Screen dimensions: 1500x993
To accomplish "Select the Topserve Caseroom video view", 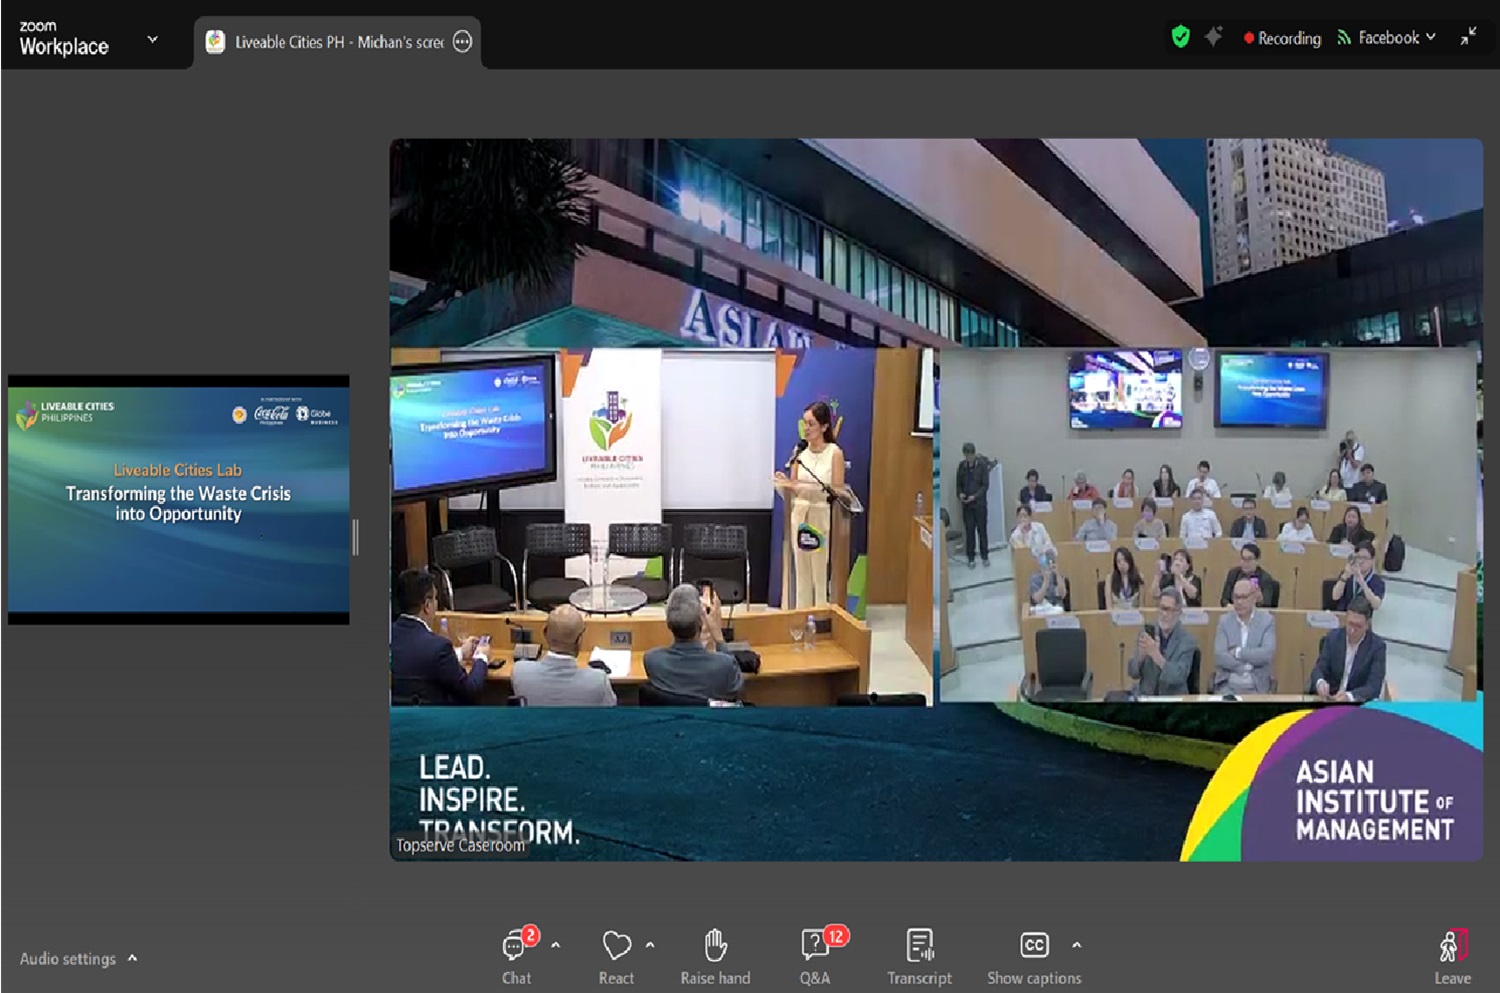I will tap(936, 500).
